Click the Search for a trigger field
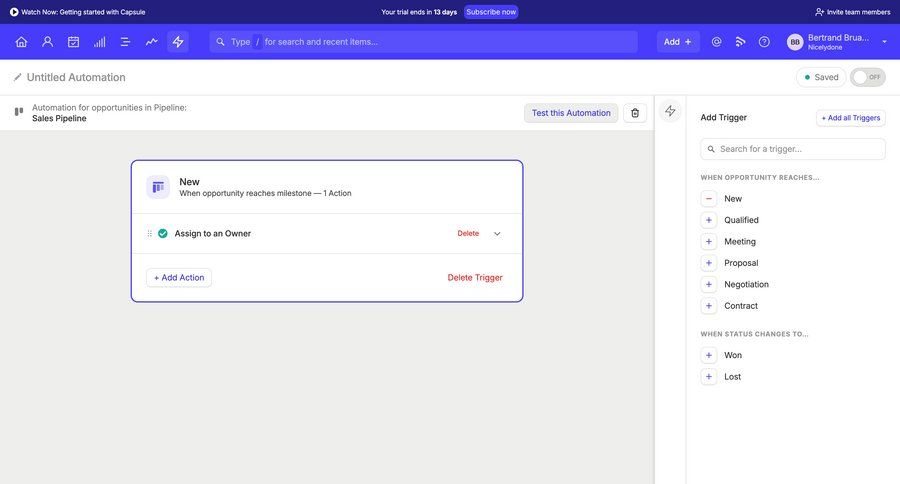The width and height of the screenshot is (900, 484). tap(797, 149)
